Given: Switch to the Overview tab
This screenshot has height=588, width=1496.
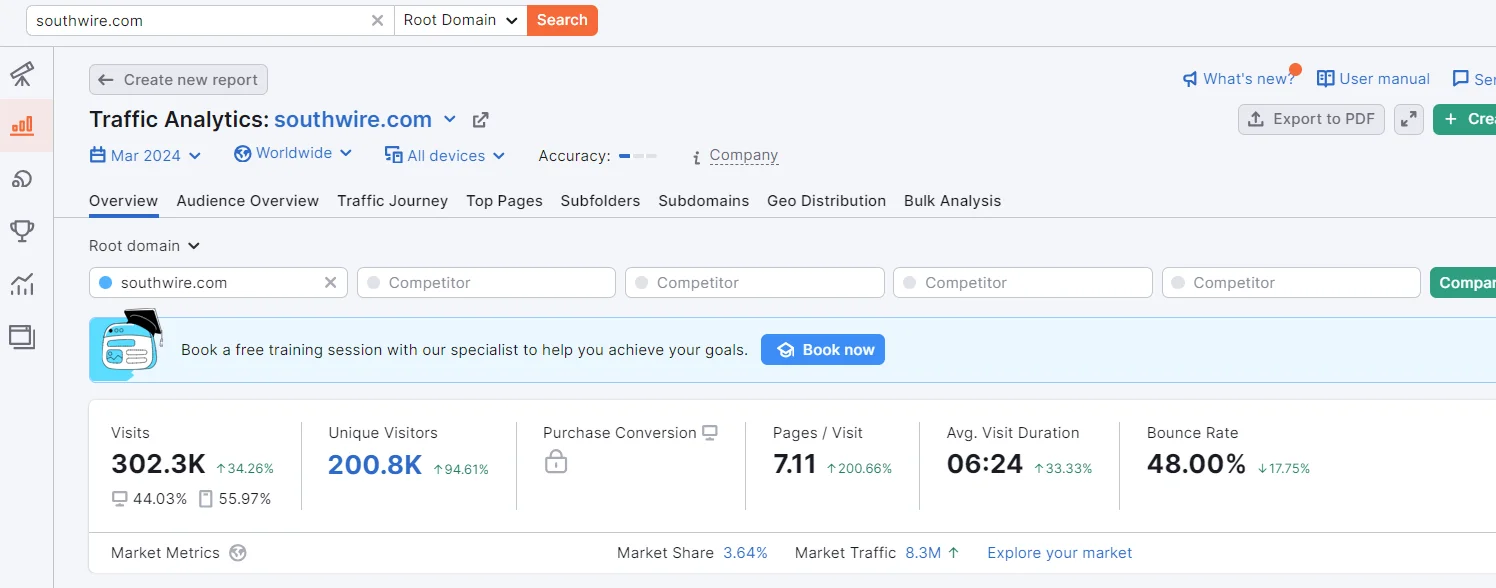Looking at the screenshot, I should (x=124, y=201).
